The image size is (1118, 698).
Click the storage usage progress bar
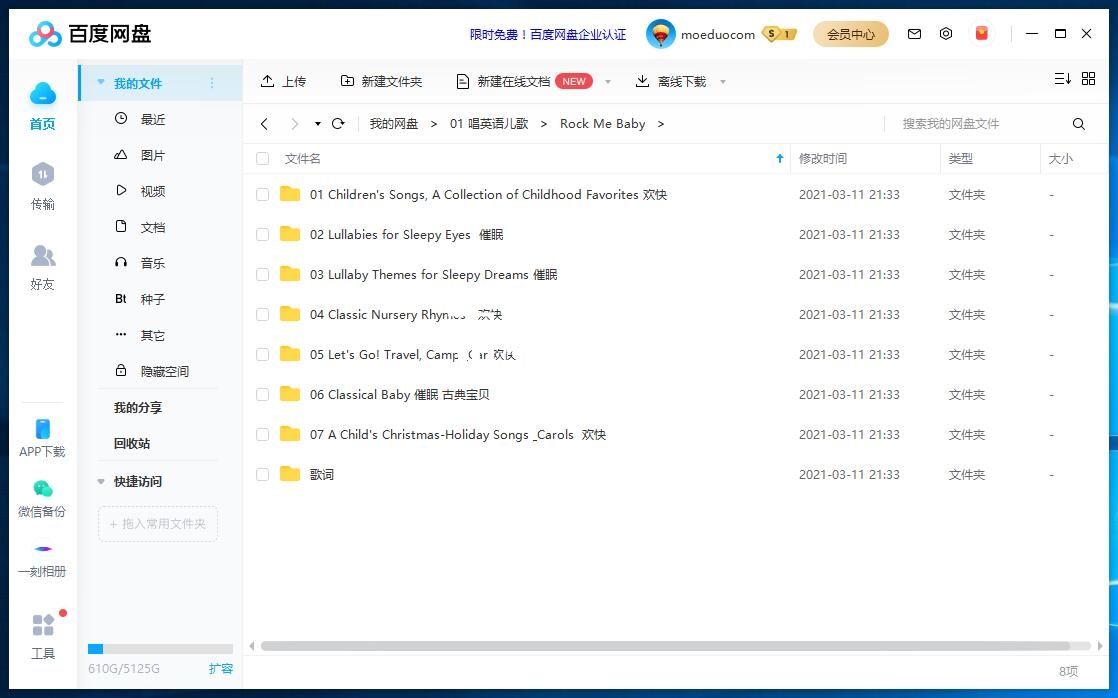[x=160, y=649]
